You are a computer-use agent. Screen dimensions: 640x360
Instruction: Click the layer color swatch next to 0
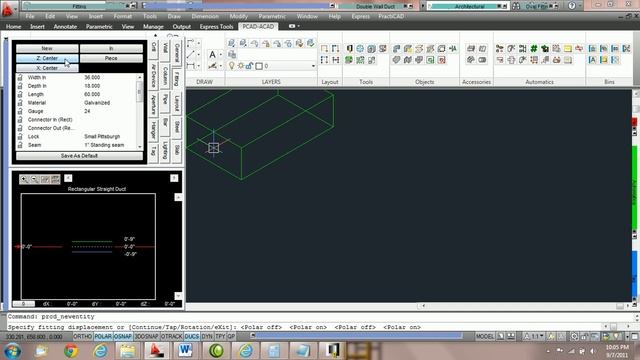click(x=259, y=66)
